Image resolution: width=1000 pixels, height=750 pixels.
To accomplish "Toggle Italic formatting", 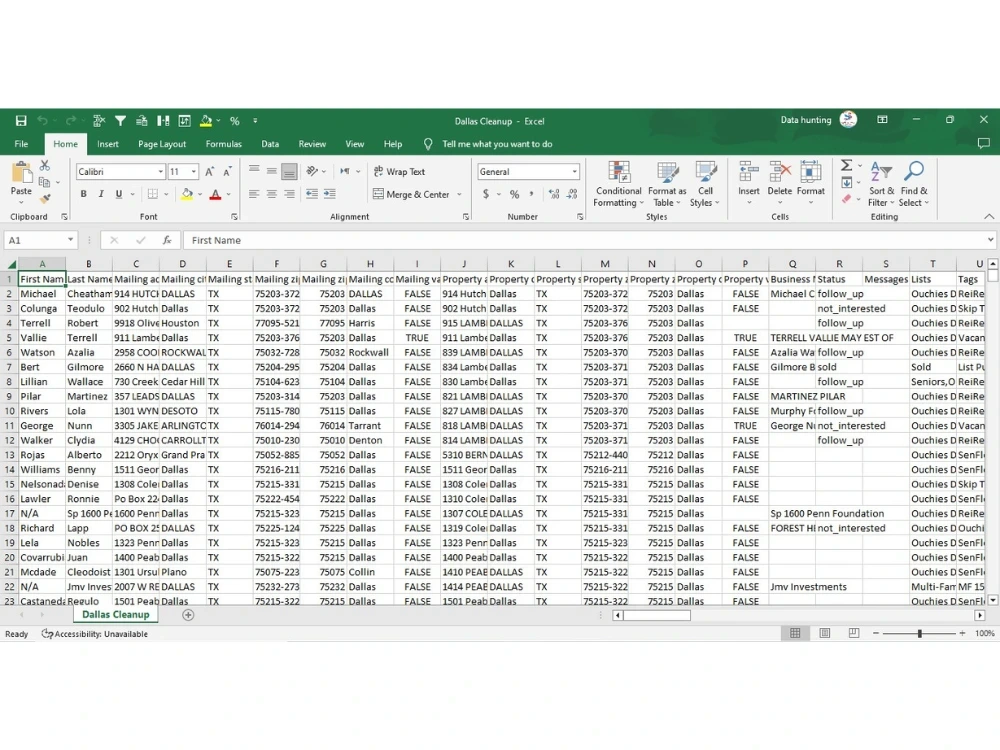I will click(101, 194).
